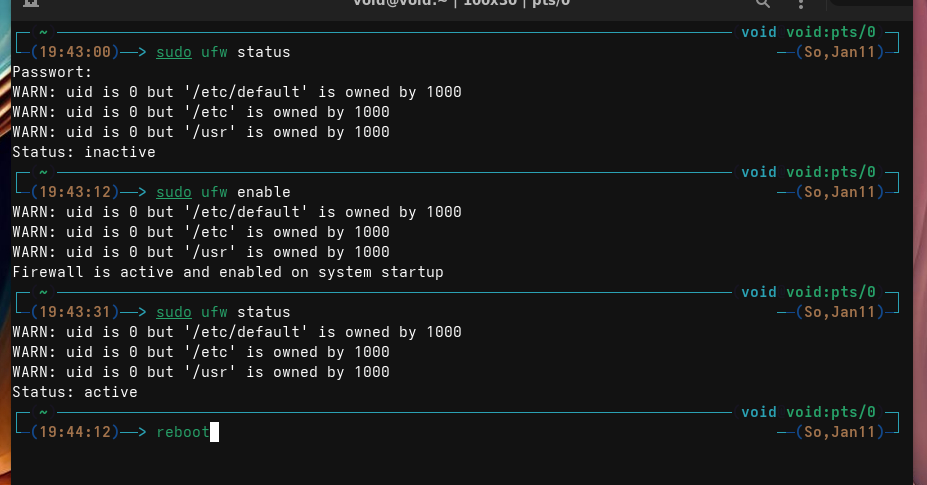Click the Passwort: prompt line
This screenshot has width=927, height=485.
pos(52,72)
